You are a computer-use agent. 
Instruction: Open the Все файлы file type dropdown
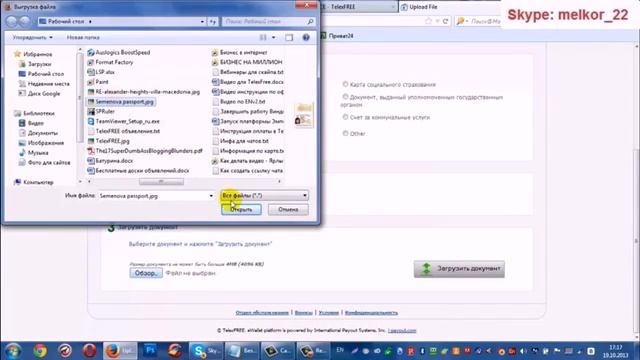click(x=264, y=196)
